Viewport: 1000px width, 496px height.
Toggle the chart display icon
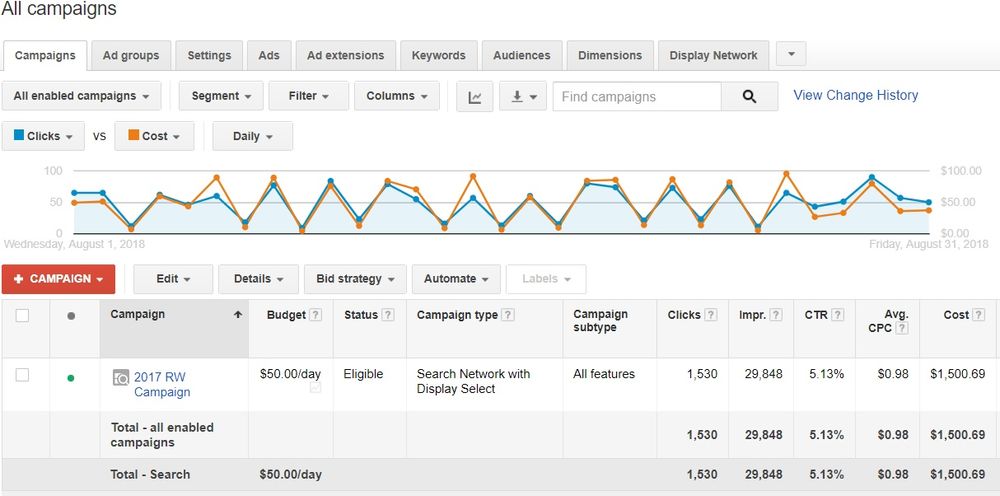(x=475, y=97)
